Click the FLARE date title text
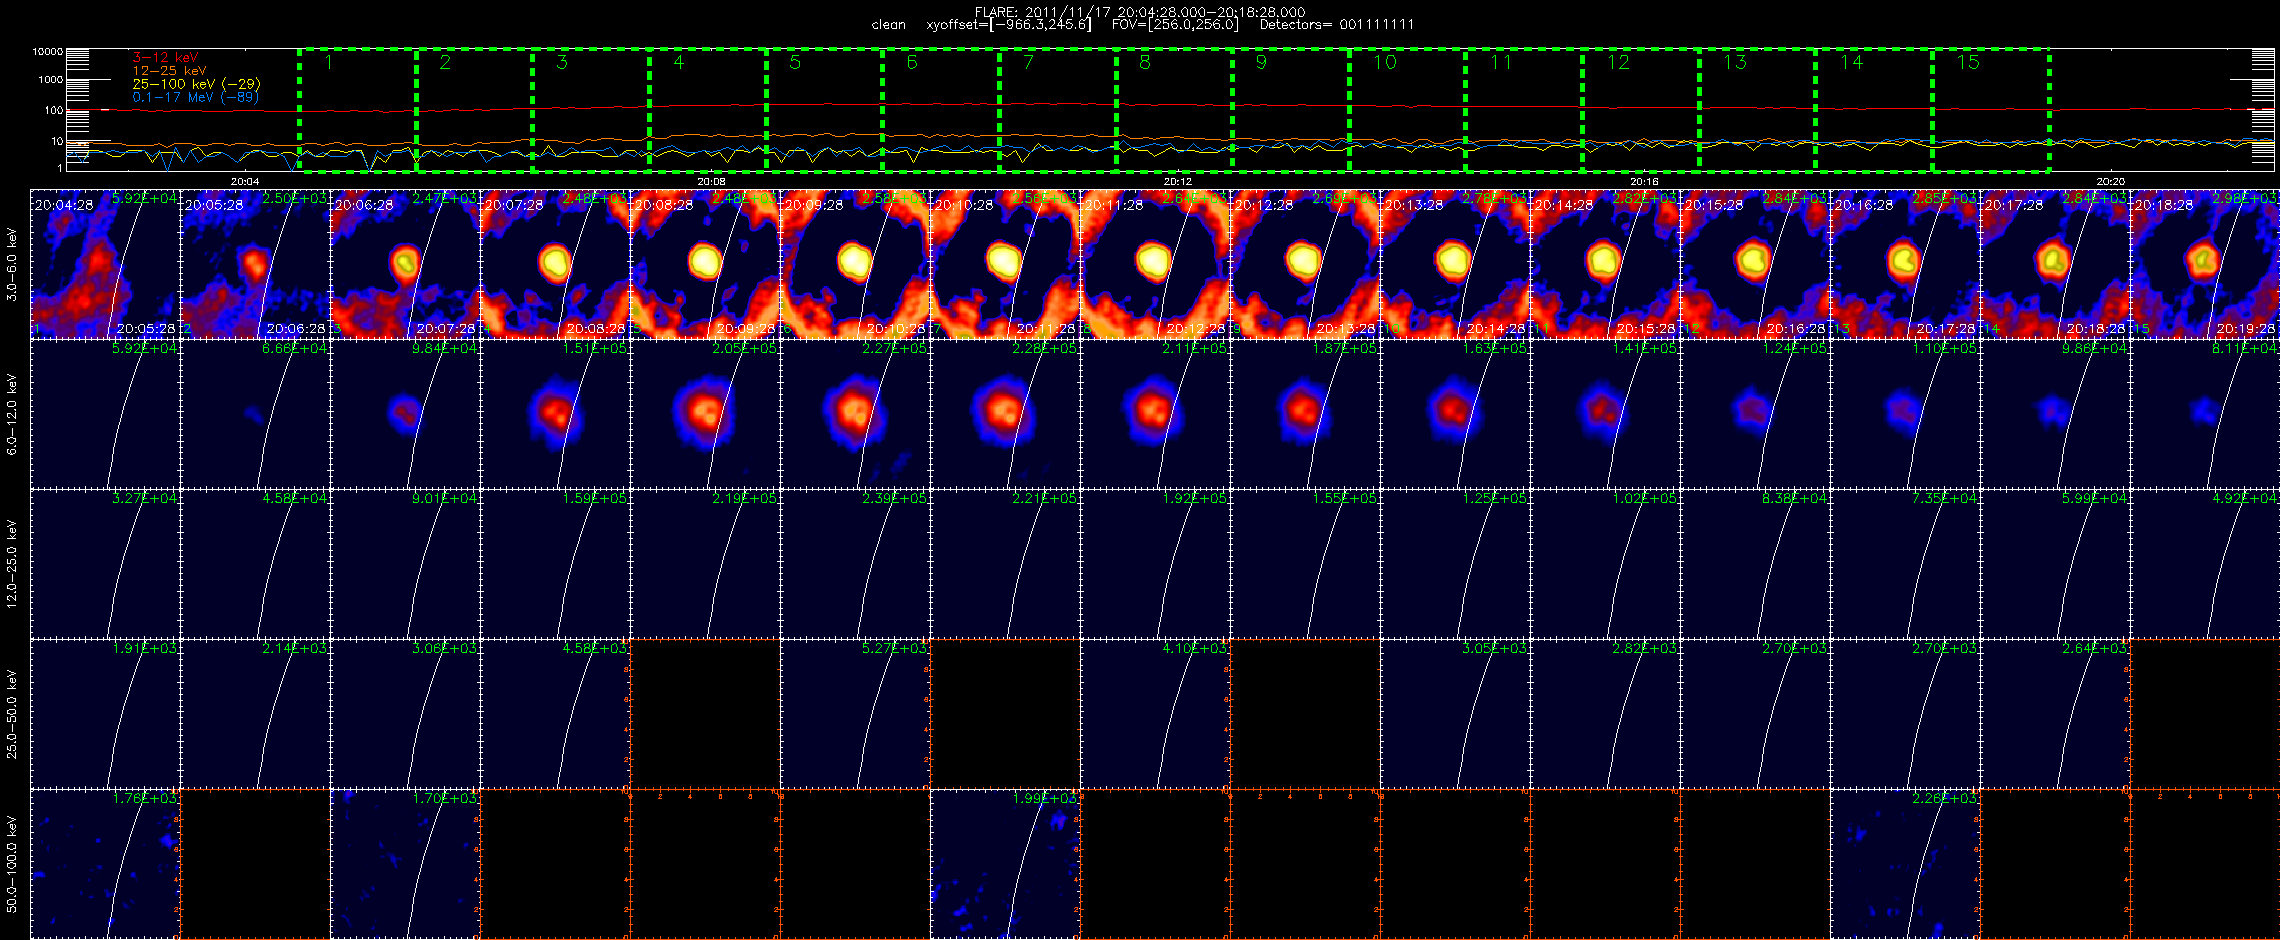This screenshot has height=940, width=2280. [x=1140, y=12]
